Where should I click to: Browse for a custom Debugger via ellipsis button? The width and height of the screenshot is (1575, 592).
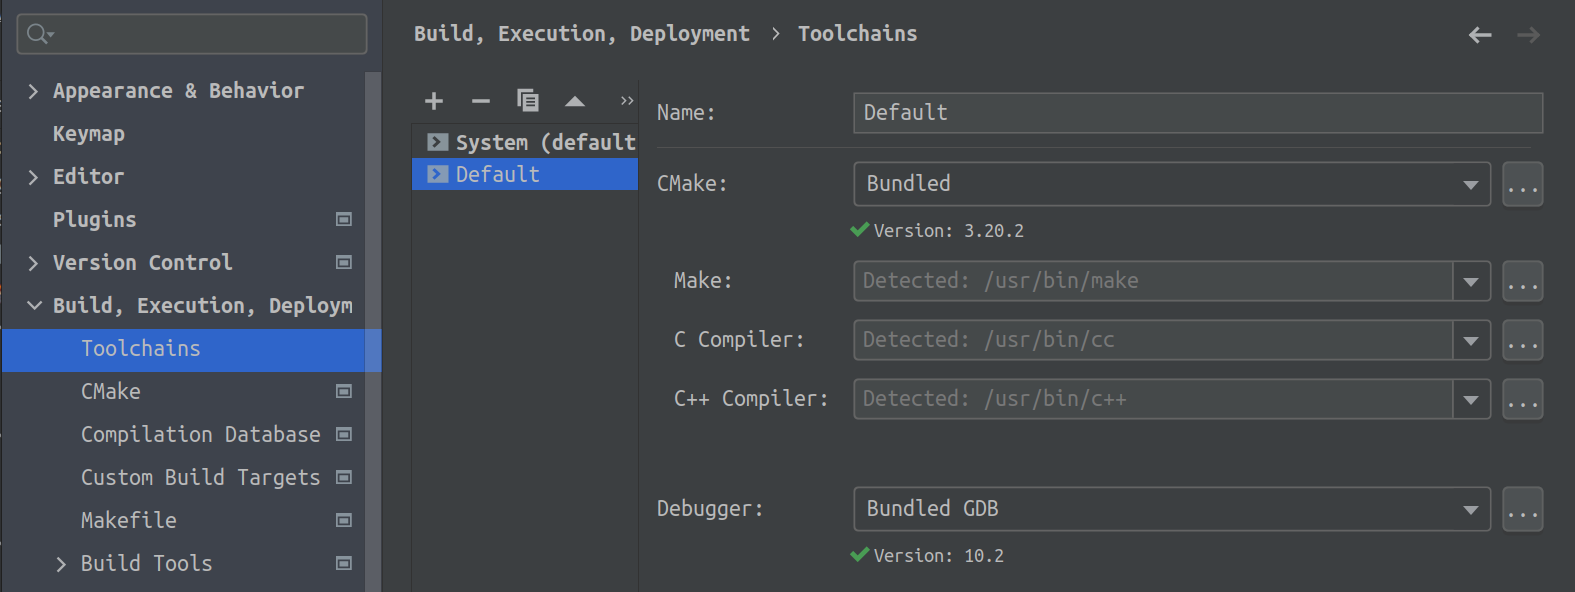pos(1522,509)
